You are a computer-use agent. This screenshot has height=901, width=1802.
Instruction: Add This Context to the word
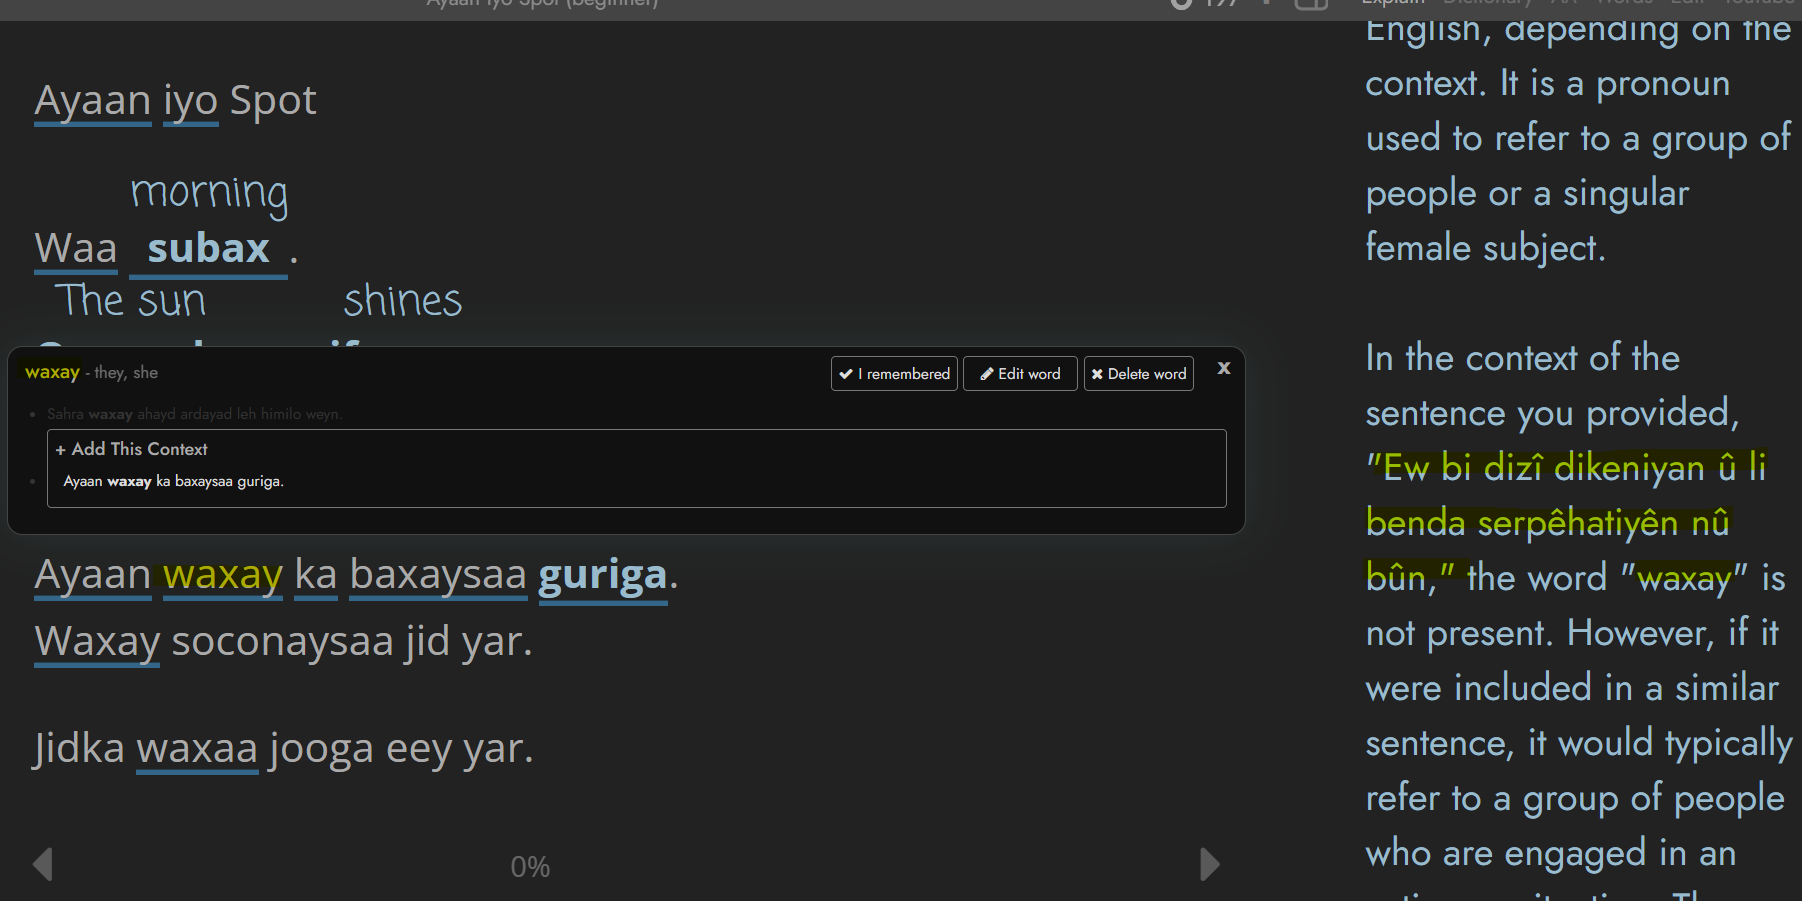[x=132, y=450]
